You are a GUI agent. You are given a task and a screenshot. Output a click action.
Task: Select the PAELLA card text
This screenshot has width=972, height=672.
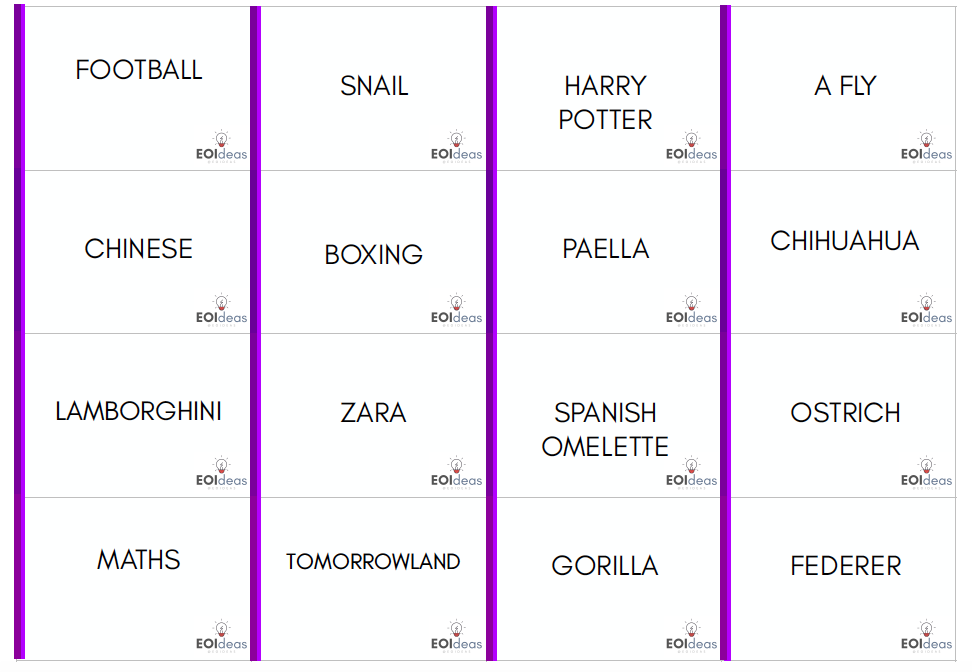pyautogui.click(x=606, y=249)
